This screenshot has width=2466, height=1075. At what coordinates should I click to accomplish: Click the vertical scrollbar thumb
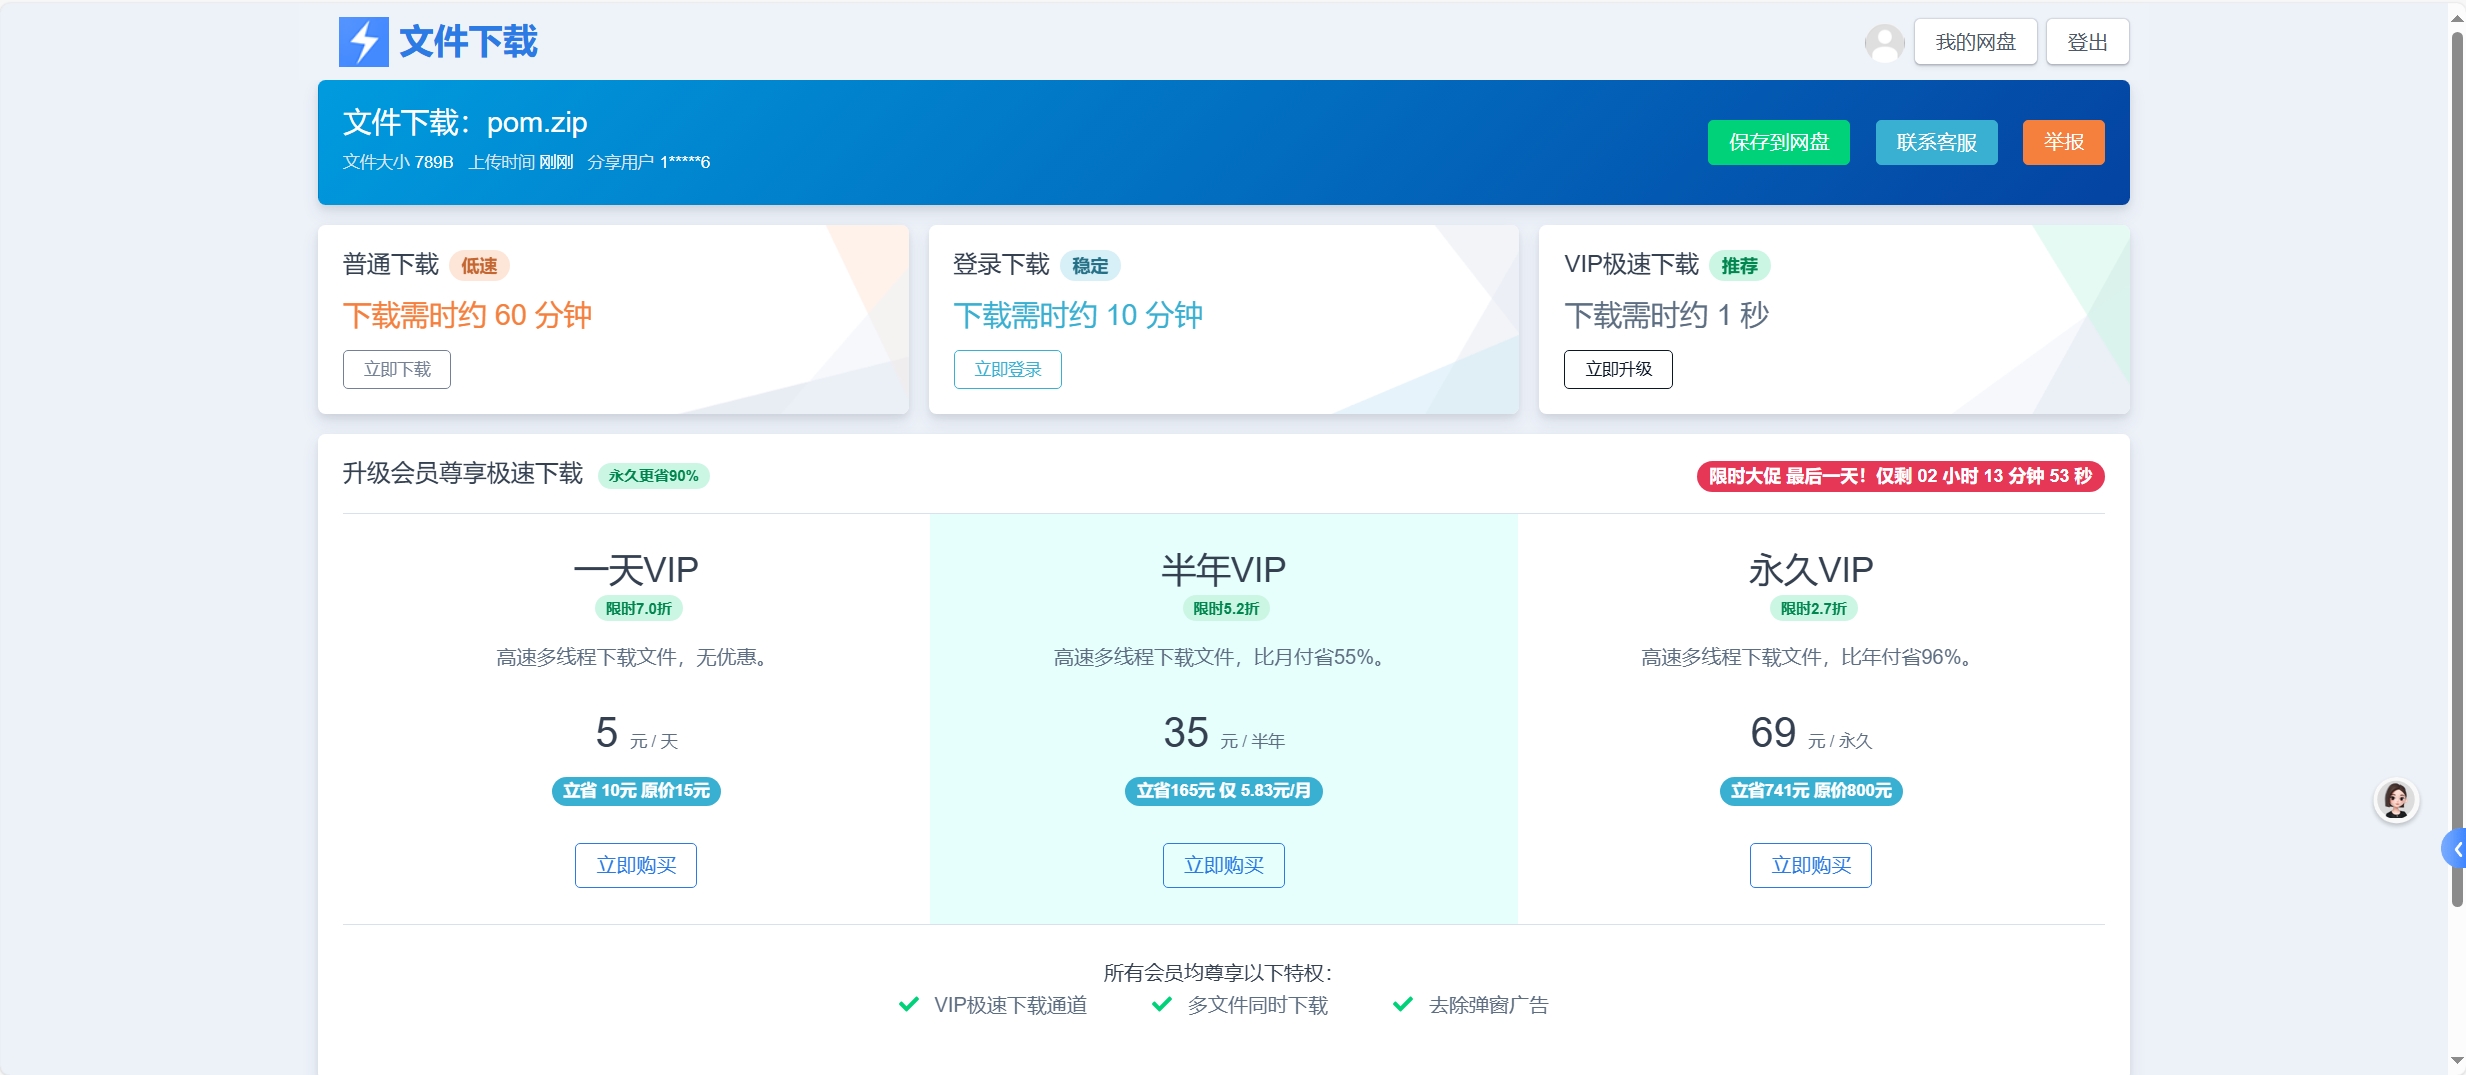(2457, 470)
